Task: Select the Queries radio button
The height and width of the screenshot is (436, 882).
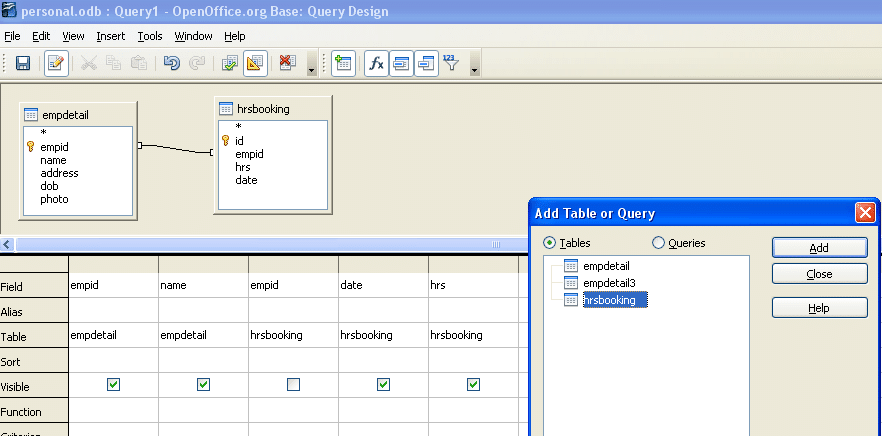Action: pos(658,243)
